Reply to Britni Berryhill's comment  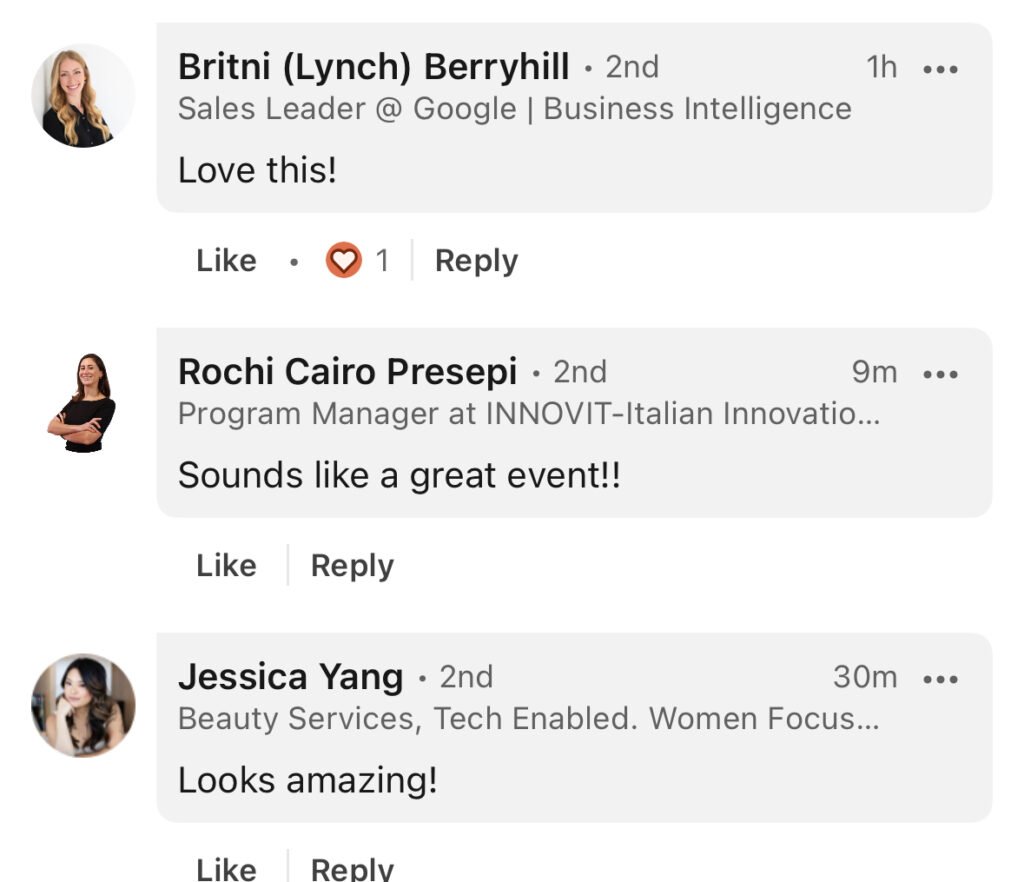[476, 261]
